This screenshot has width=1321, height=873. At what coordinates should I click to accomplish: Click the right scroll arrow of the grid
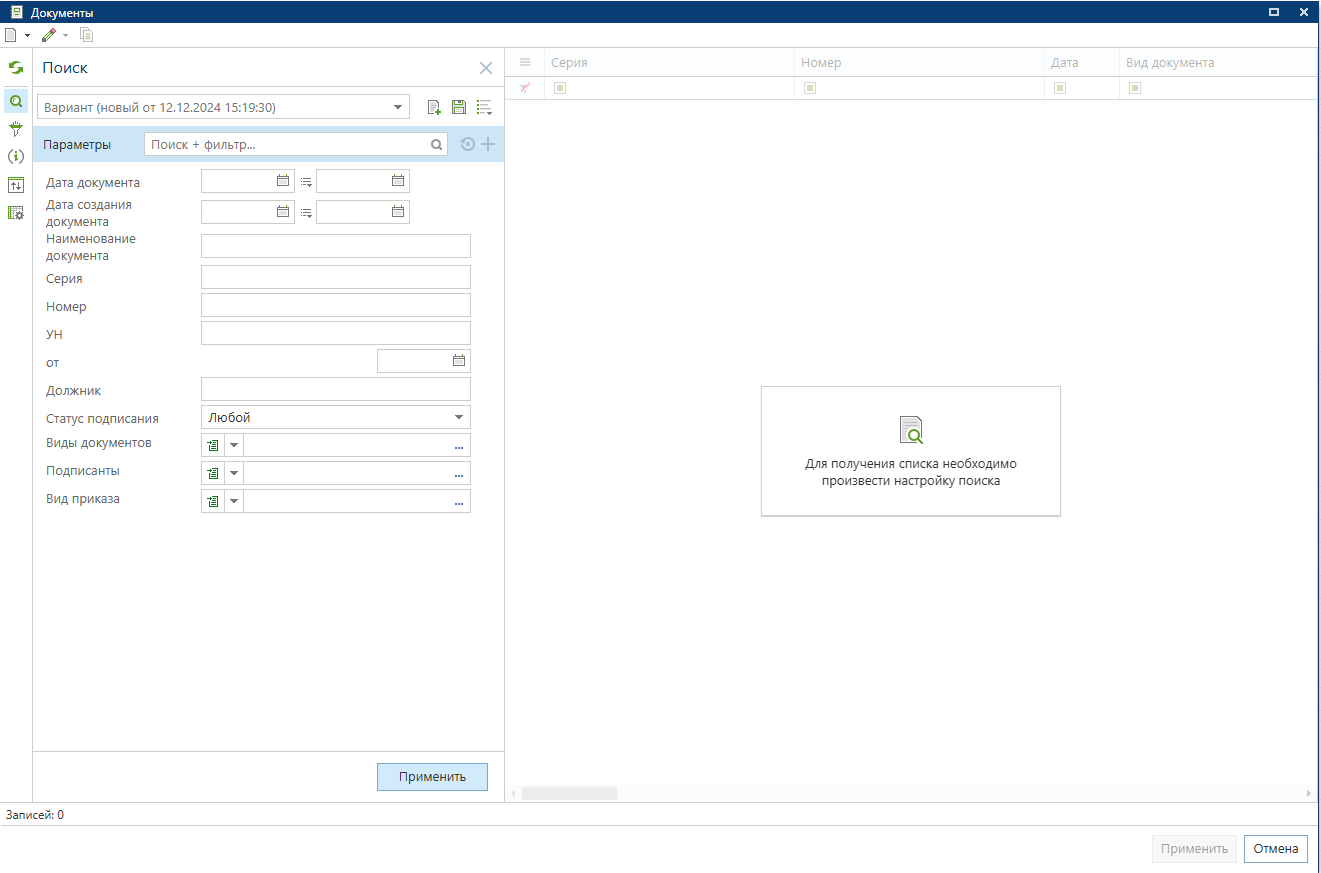click(x=1309, y=793)
